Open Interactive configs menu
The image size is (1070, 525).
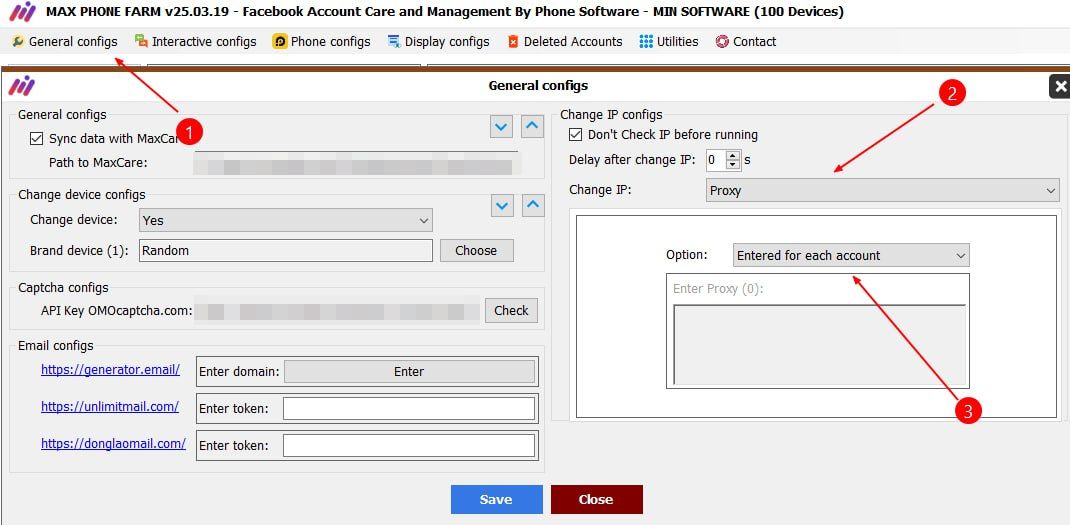click(x=196, y=42)
